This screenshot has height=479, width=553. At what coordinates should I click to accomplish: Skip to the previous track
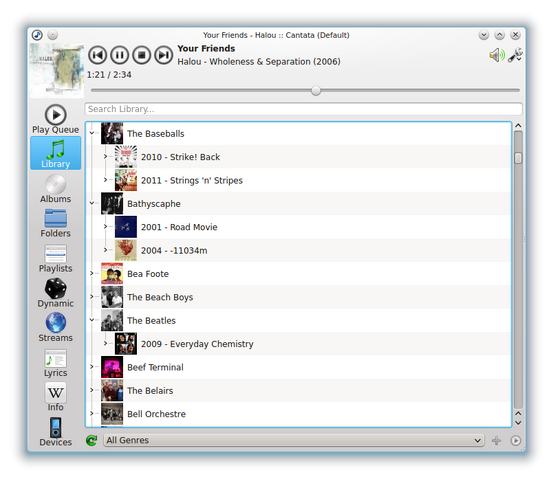click(97, 55)
